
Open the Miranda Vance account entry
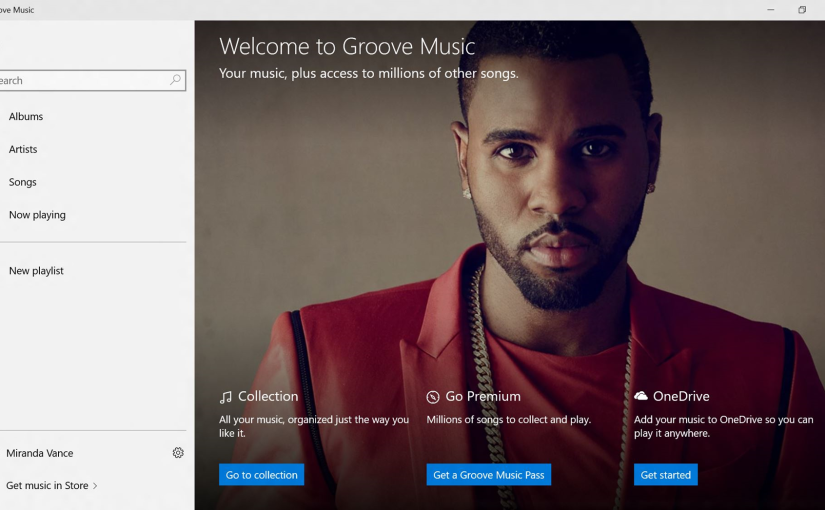point(40,453)
